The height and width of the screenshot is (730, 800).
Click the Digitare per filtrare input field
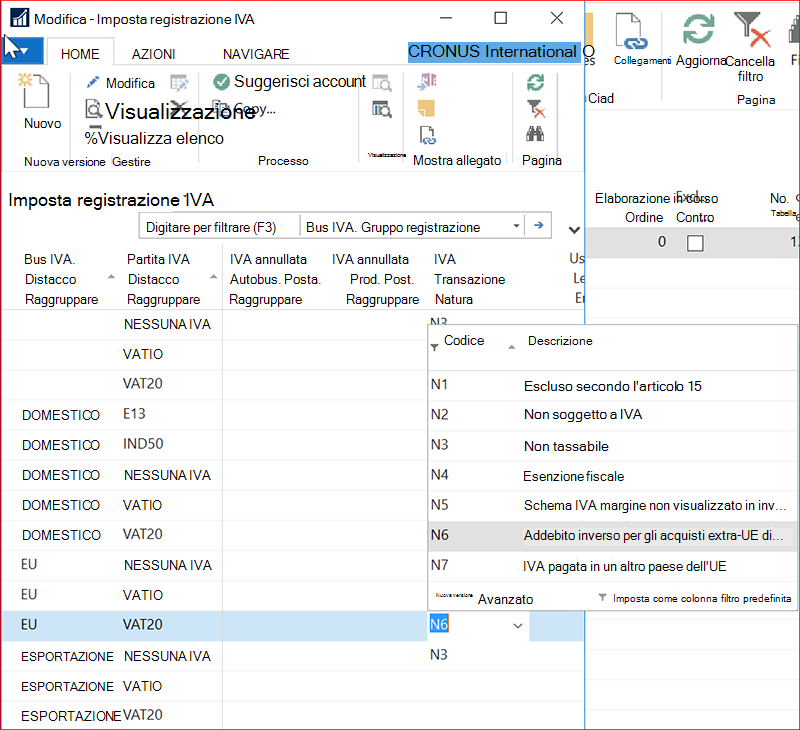pos(219,227)
